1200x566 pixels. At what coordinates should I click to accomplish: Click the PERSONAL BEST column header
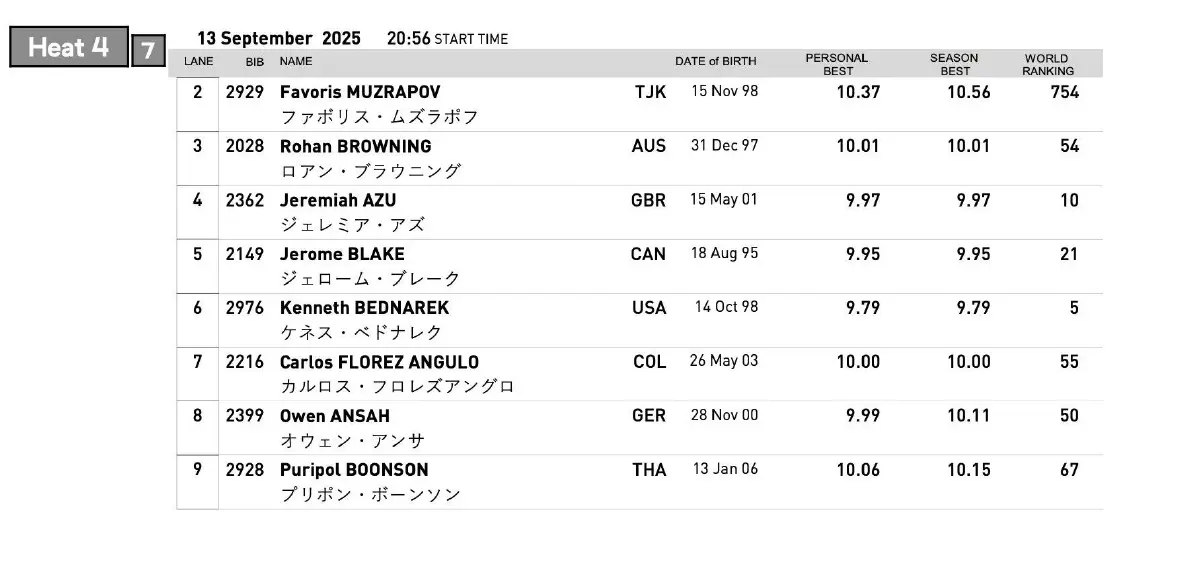click(837, 64)
